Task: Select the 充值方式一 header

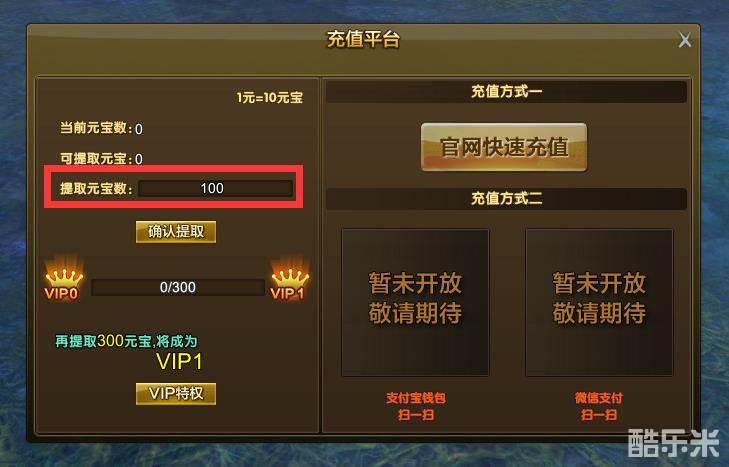Action: (x=506, y=92)
